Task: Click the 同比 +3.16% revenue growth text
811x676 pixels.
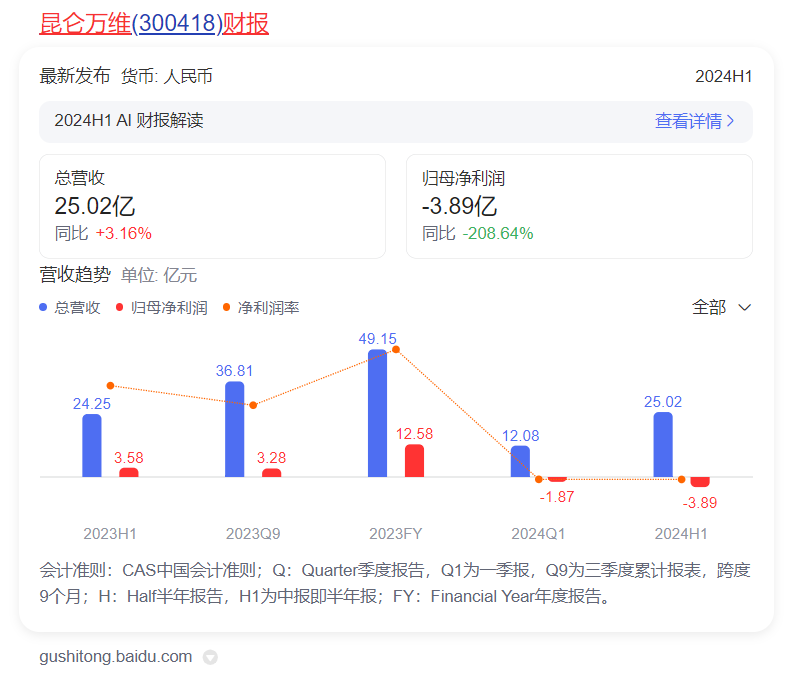Action: click(103, 233)
